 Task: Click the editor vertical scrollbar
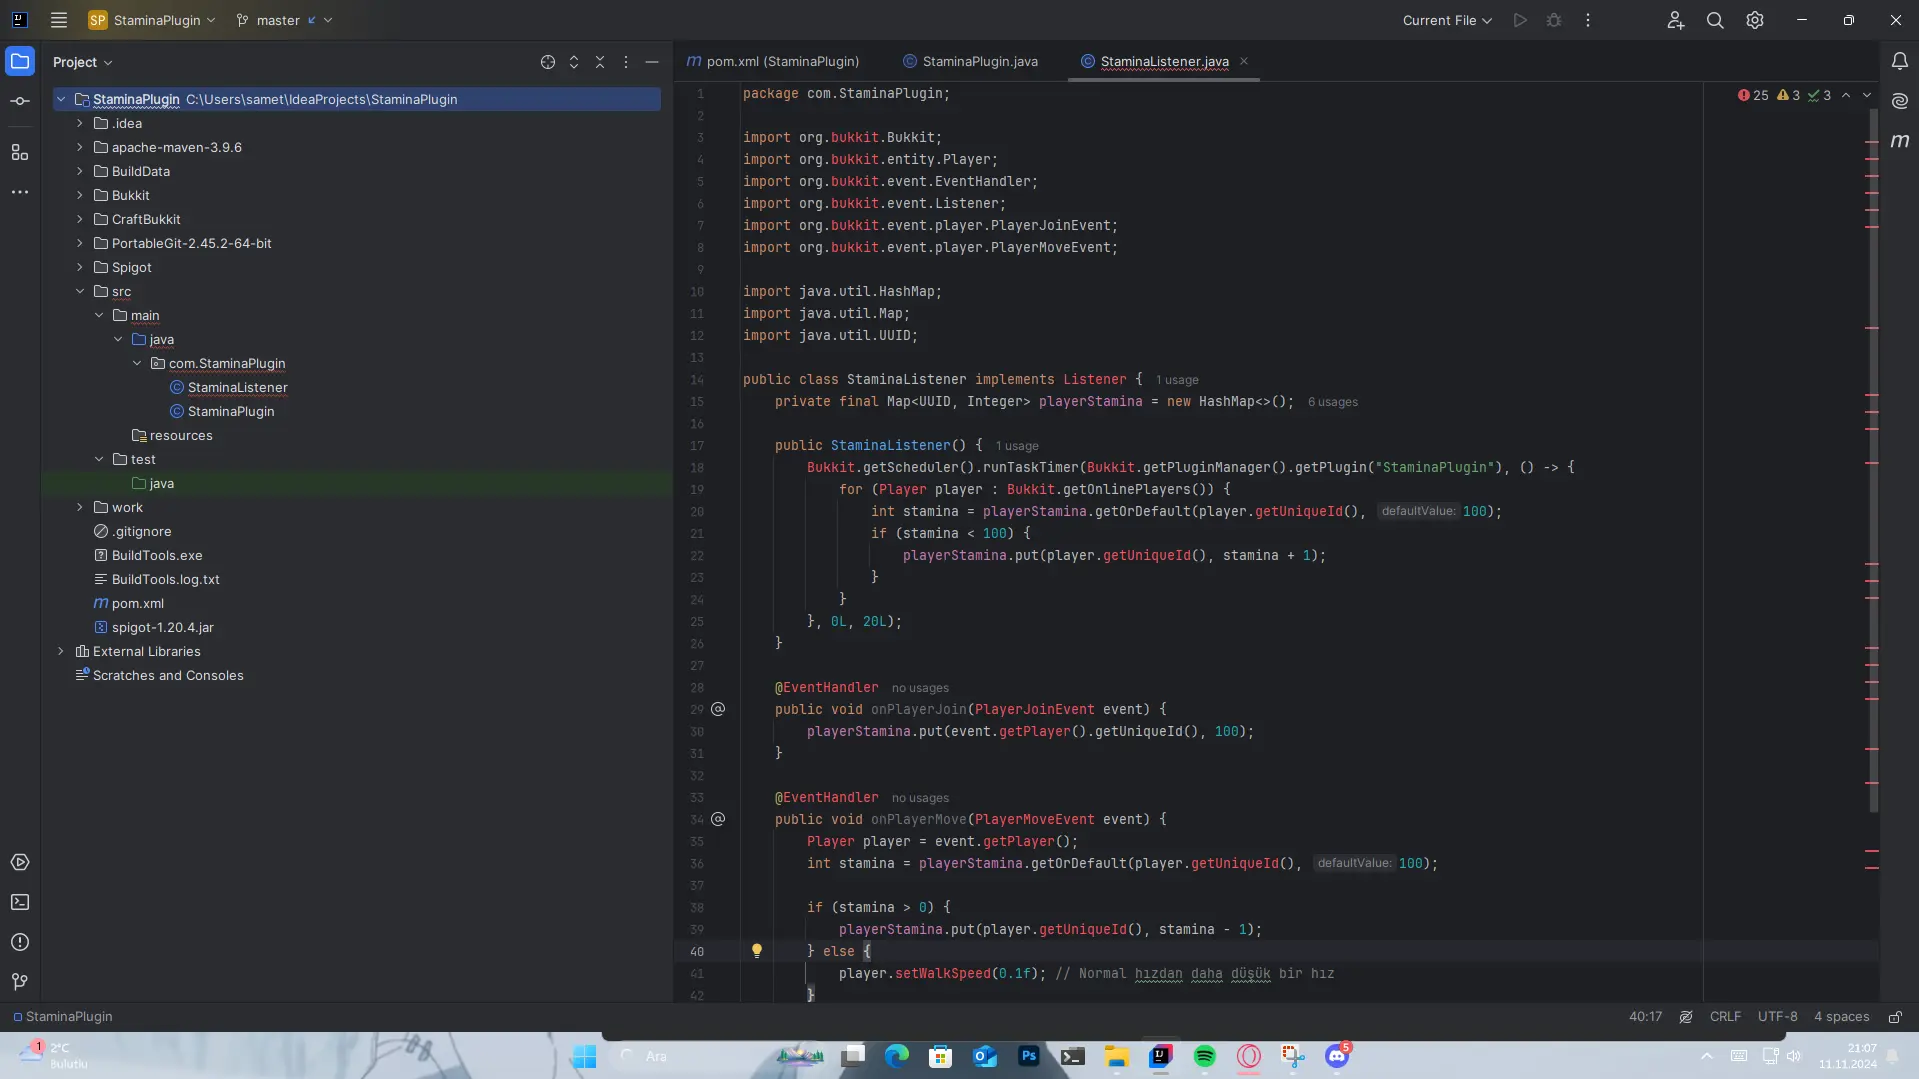pyautogui.click(x=1873, y=460)
